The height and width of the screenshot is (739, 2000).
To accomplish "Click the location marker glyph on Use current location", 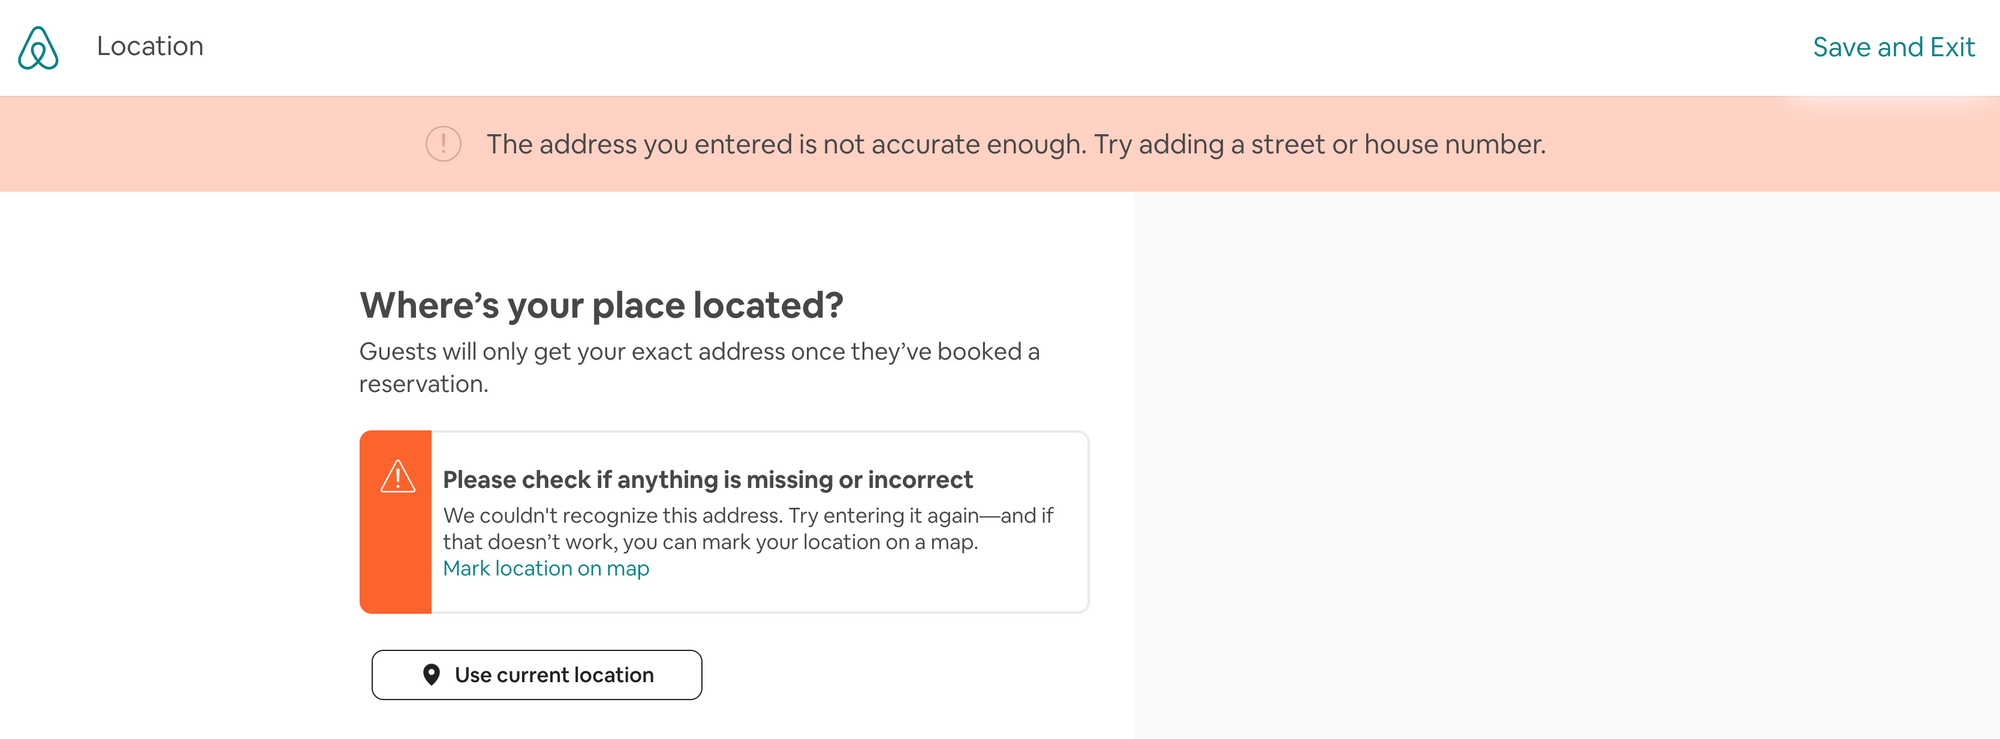I will 432,675.
